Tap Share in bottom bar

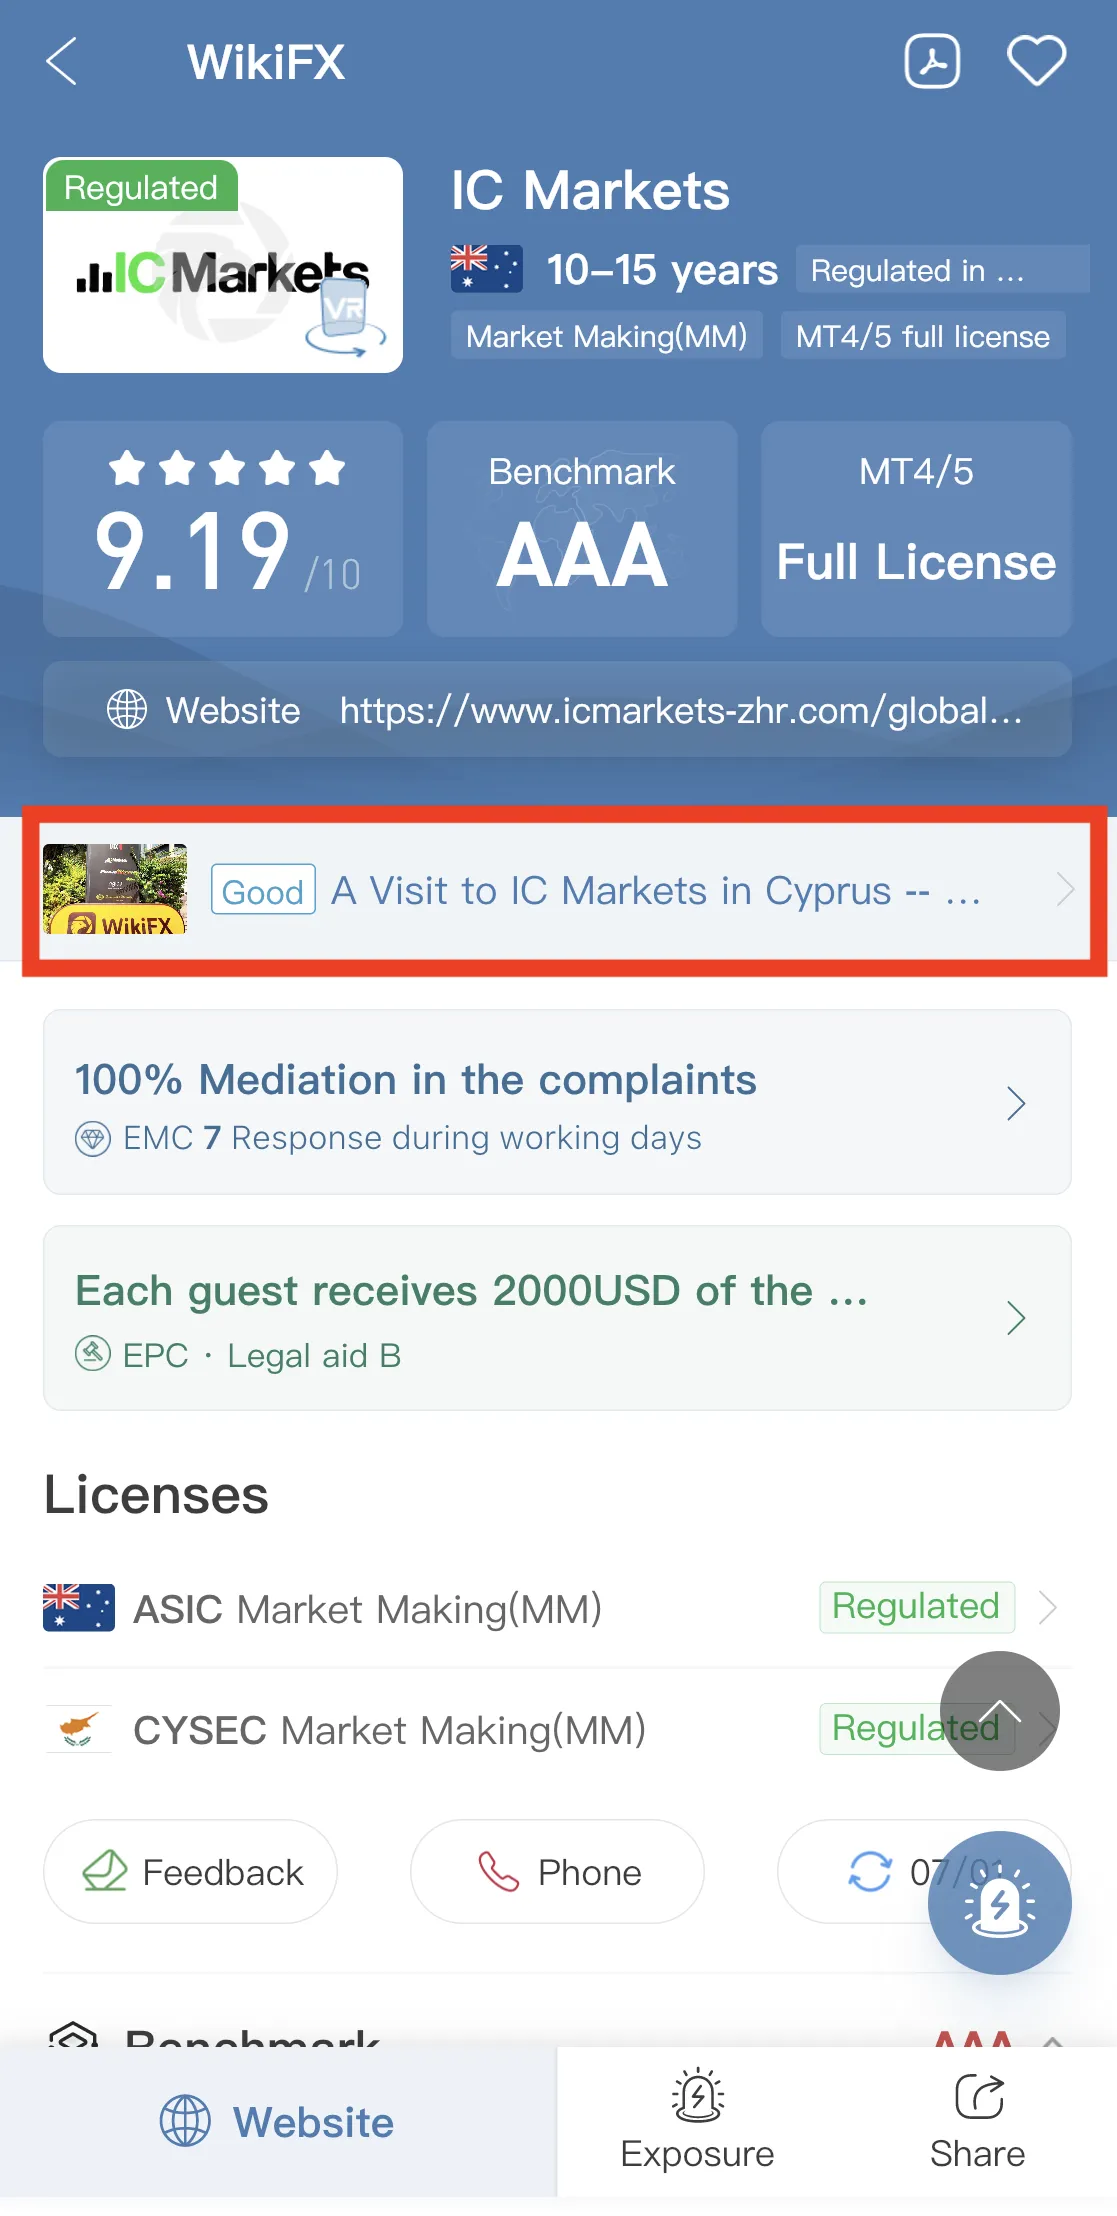pos(977,2120)
